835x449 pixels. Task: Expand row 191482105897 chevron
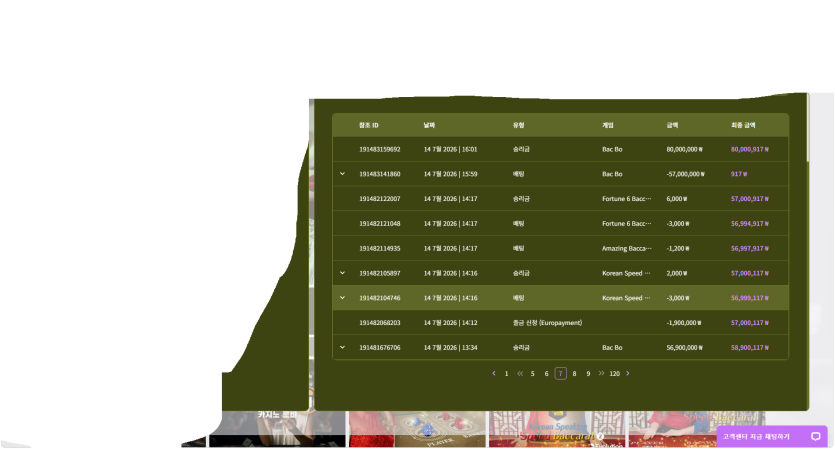tap(342, 273)
